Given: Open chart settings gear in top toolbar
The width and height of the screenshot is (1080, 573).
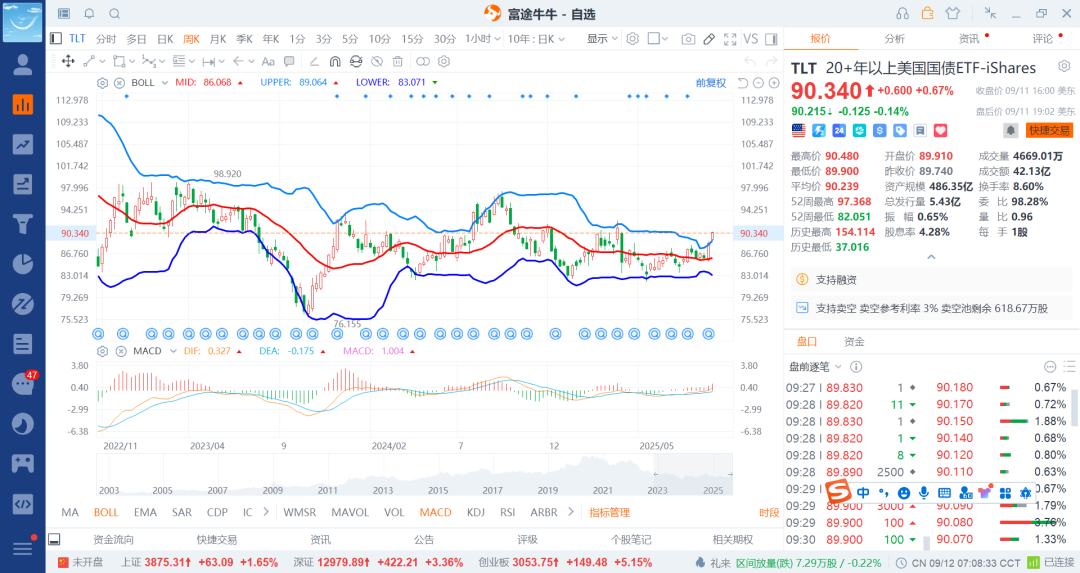Looking at the screenshot, I should point(632,39).
